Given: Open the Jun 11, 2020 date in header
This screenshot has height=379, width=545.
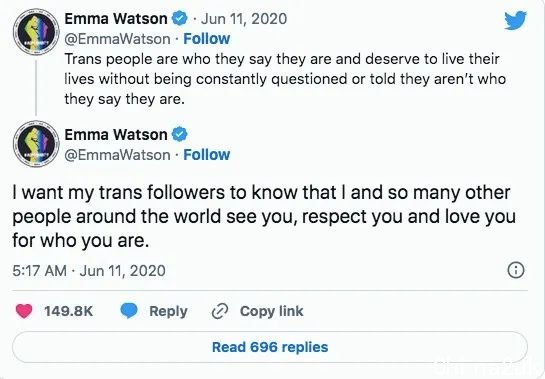Looking at the screenshot, I should (244, 19).
